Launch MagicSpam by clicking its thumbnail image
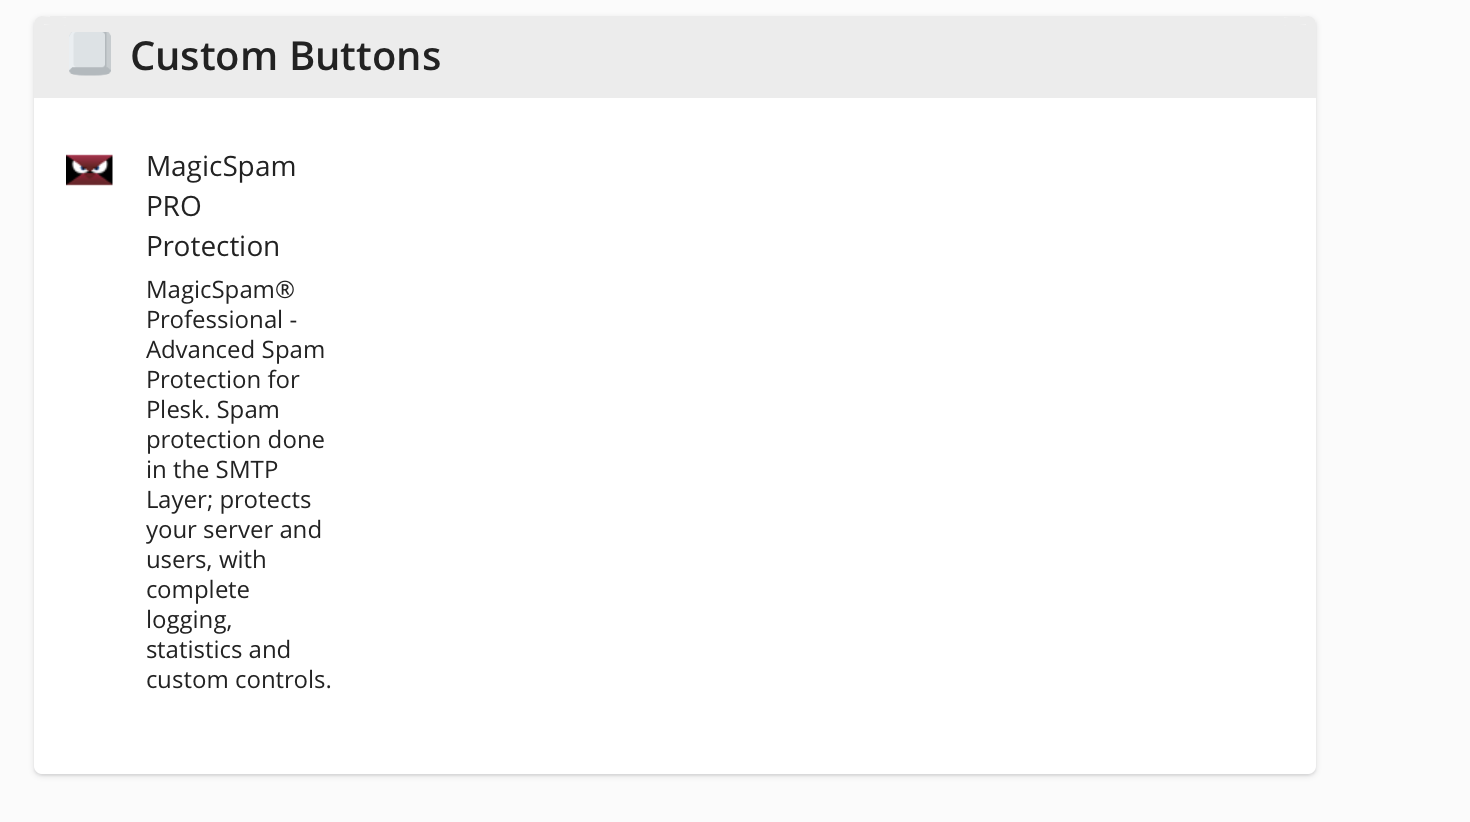Viewport: 1470px width, 822px height. pos(89,169)
